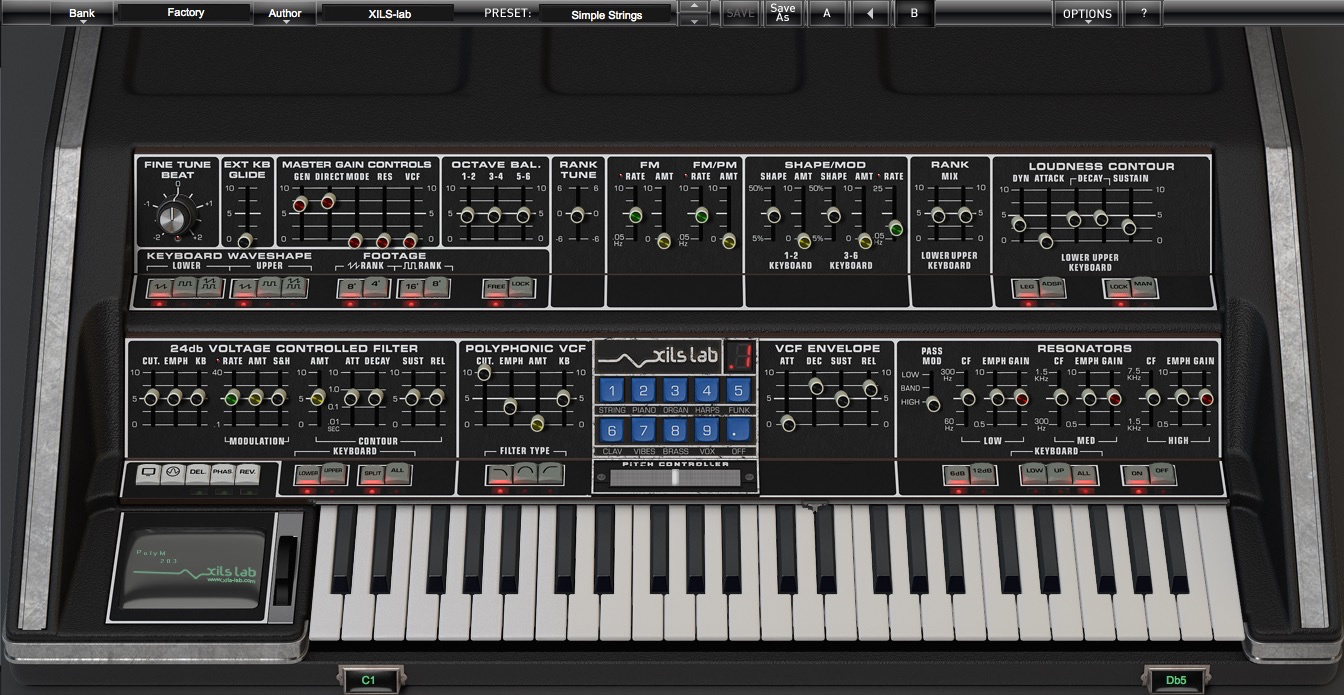Open the OPTIONS menu
Image resolution: width=1344 pixels, height=695 pixels.
coord(1086,14)
